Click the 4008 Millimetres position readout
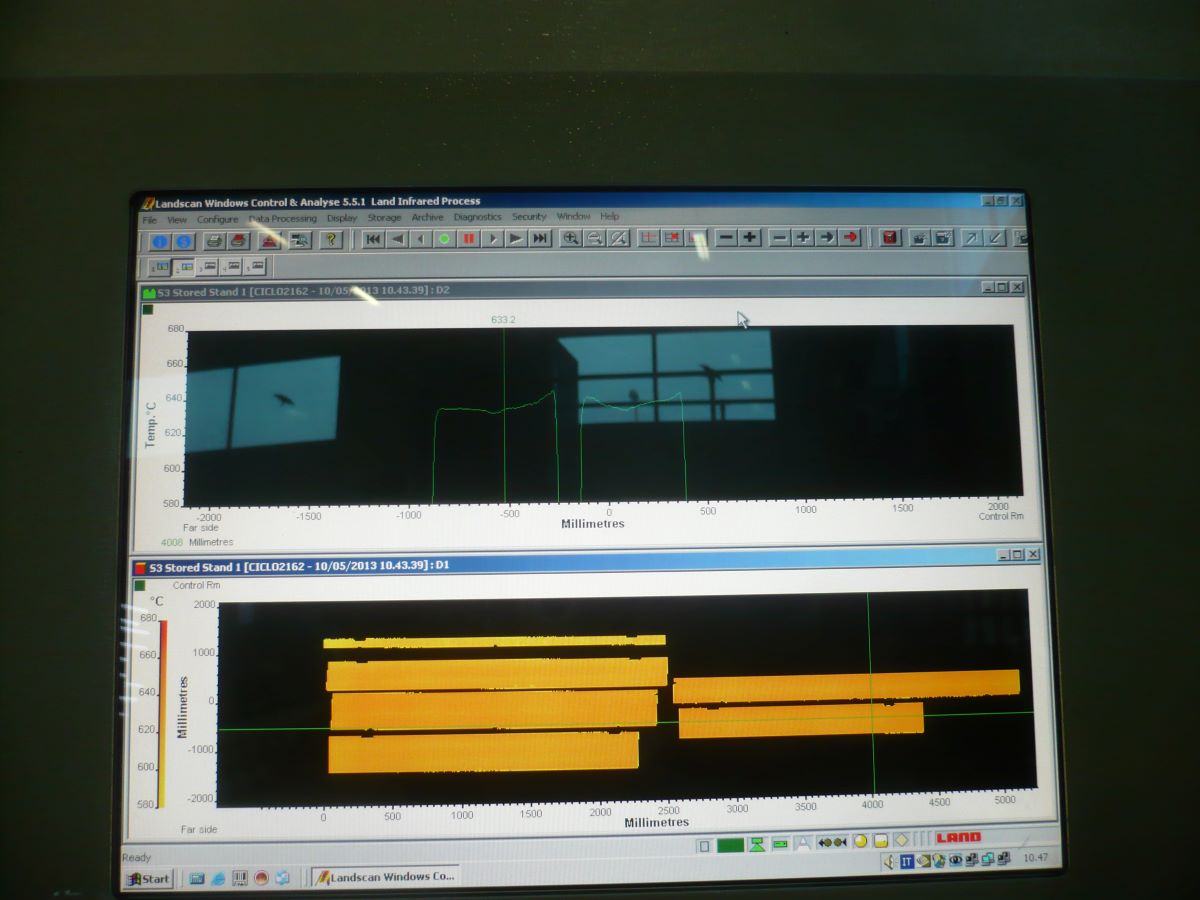This screenshot has height=900, width=1200. [197, 542]
